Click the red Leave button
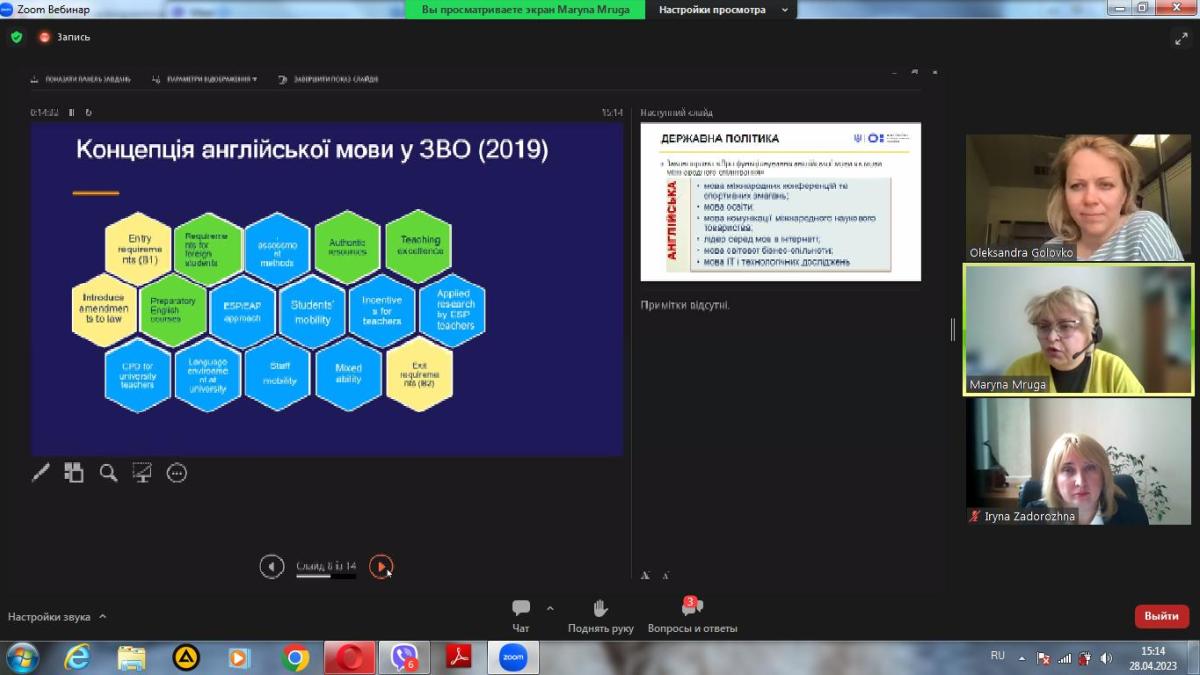Image resolution: width=1200 pixels, height=675 pixels. coord(1161,616)
